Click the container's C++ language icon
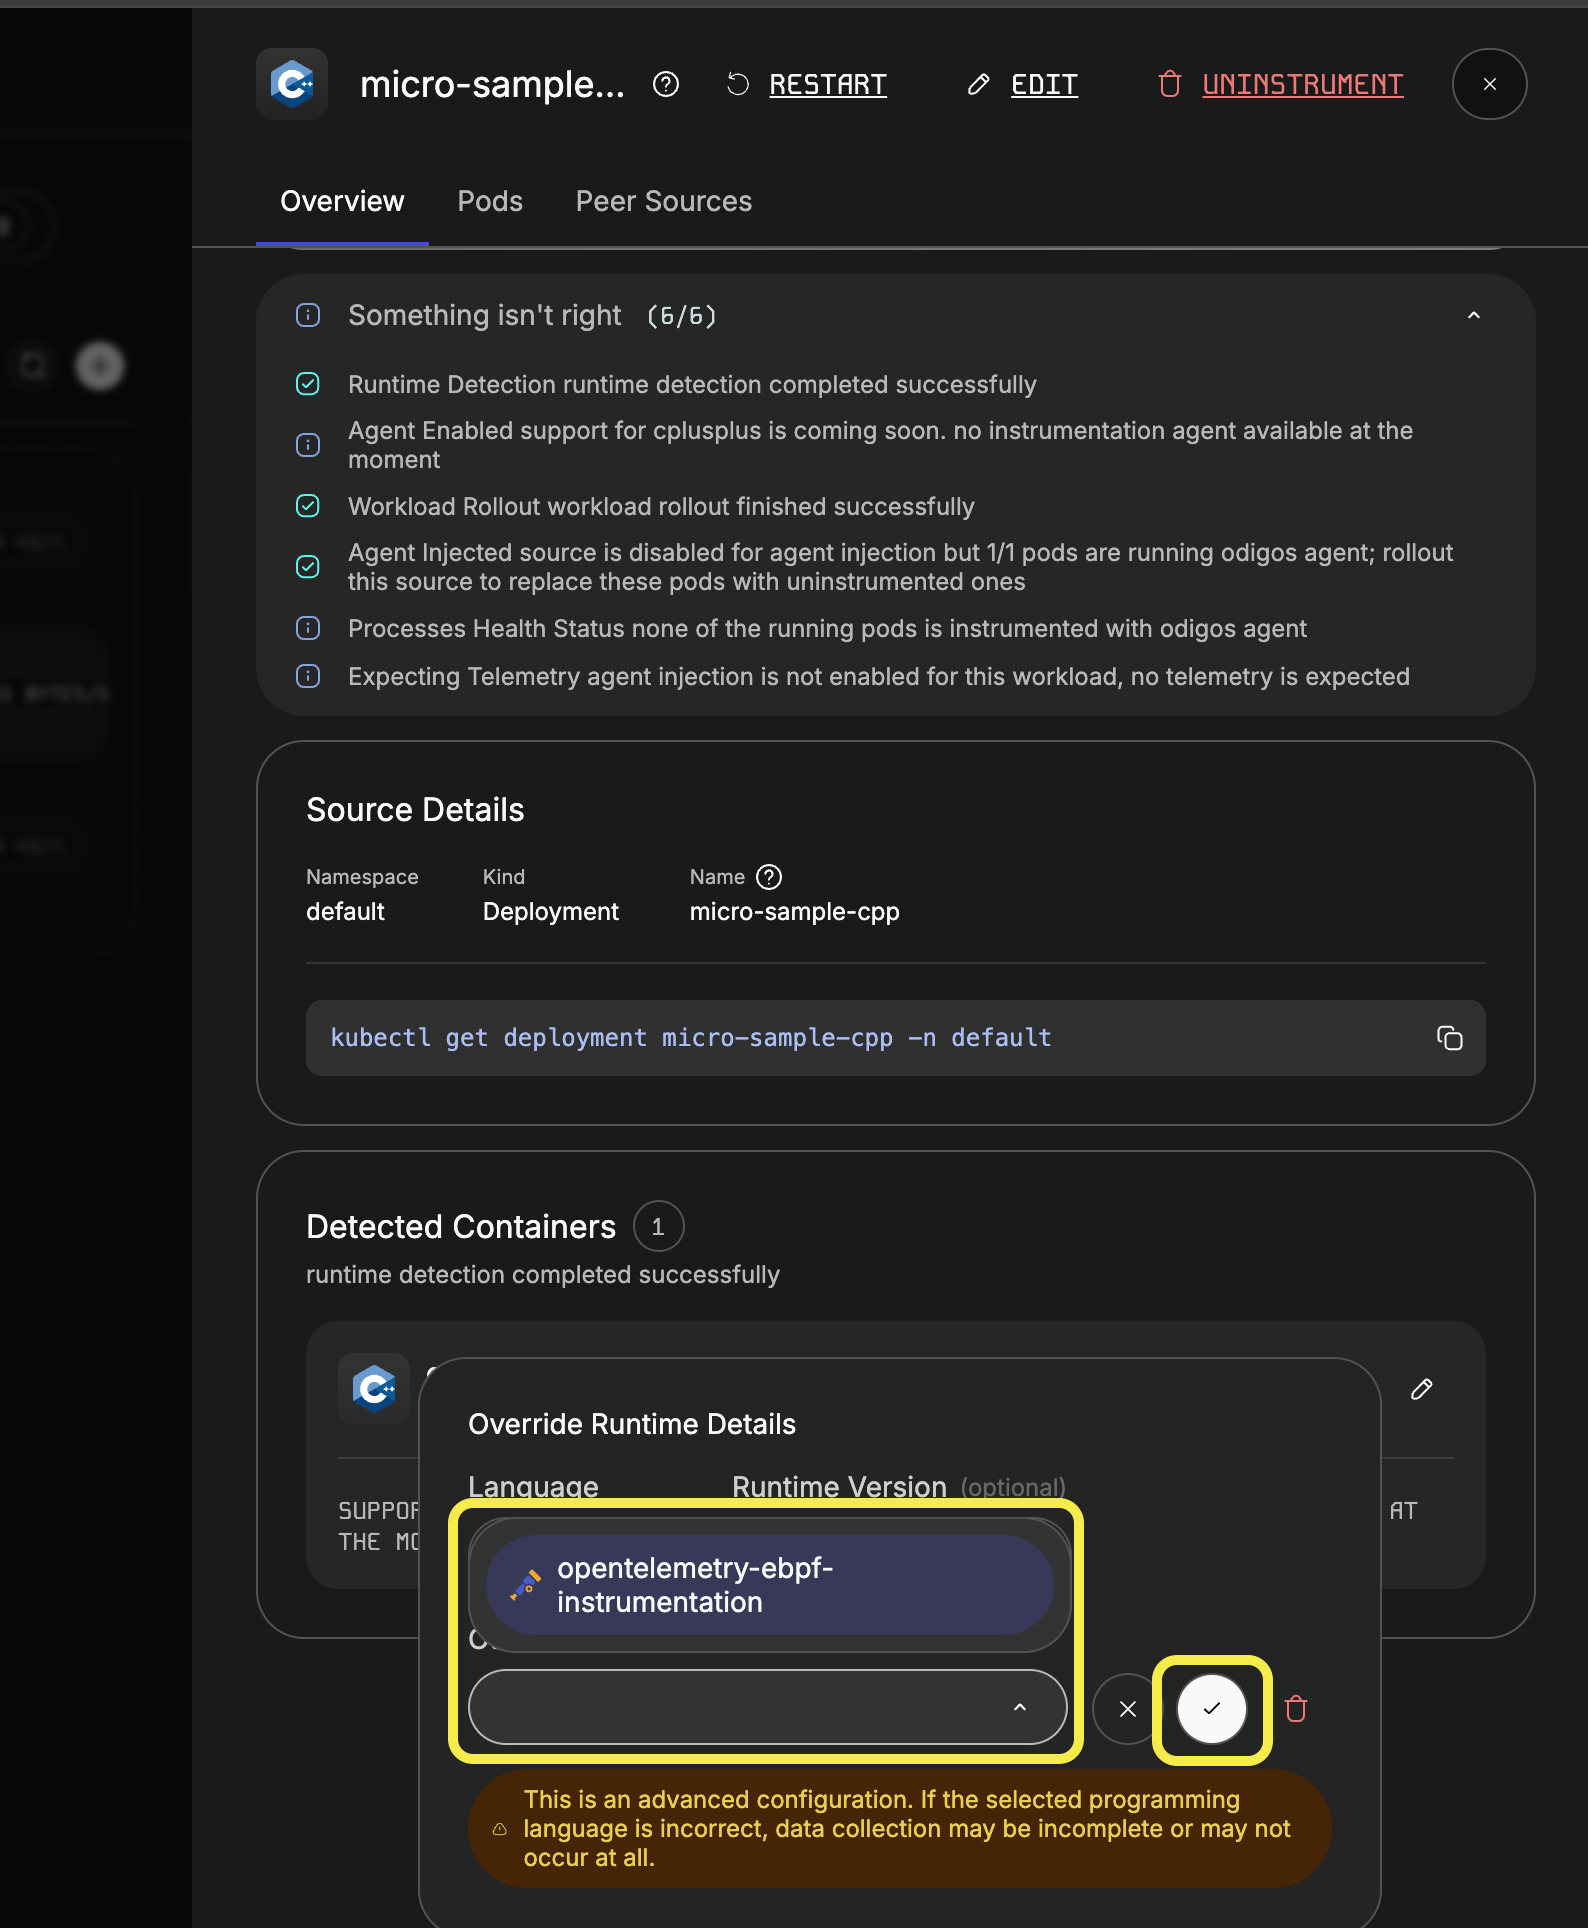The width and height of the screenshot is (1588, 1928). coord(374,1388)
